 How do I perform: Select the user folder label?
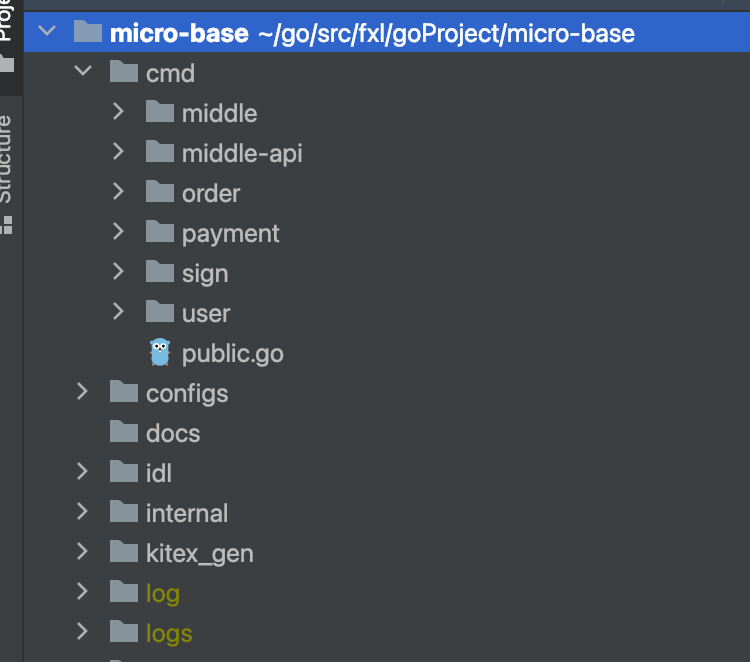206,313
